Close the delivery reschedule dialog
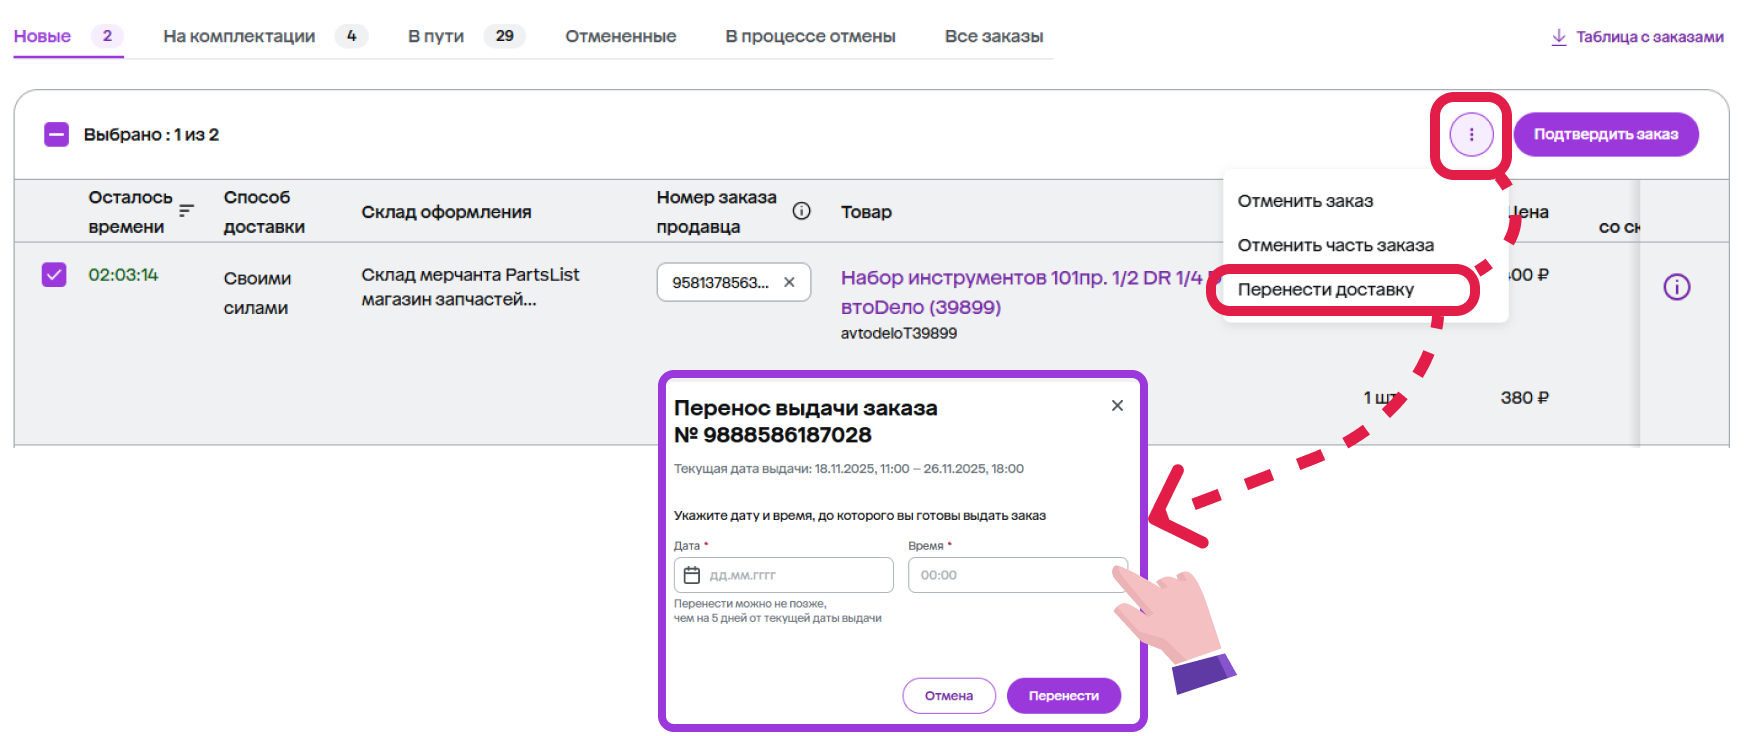The height and width of the screenshot is (736, 1750). coord(1117,406)
